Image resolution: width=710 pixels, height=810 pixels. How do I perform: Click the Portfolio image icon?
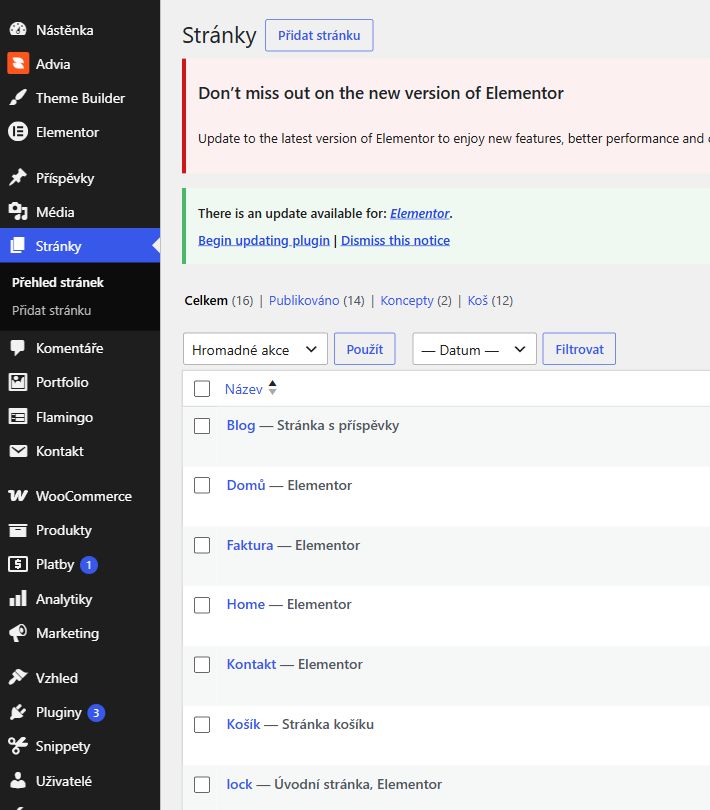[x=18, y=382]
